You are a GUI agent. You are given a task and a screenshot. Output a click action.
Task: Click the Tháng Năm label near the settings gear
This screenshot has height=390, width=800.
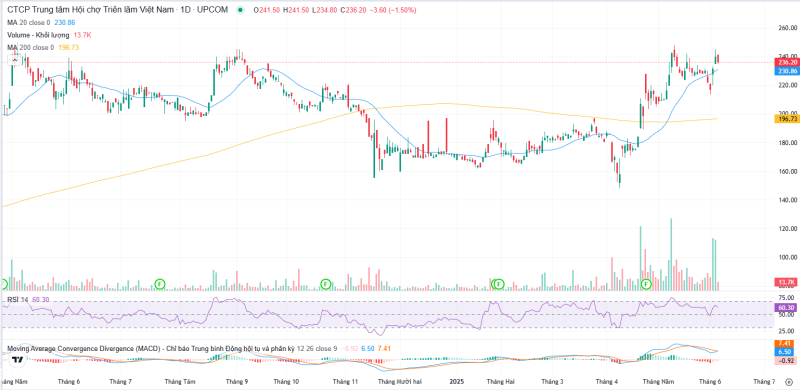tap(659, 381)
